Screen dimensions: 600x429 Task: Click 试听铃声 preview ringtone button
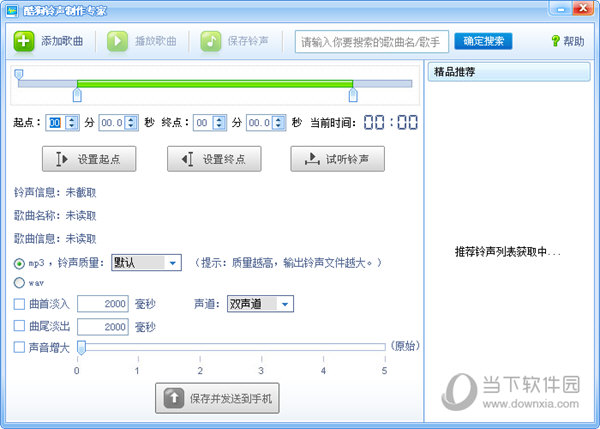[x=338, y=159]
